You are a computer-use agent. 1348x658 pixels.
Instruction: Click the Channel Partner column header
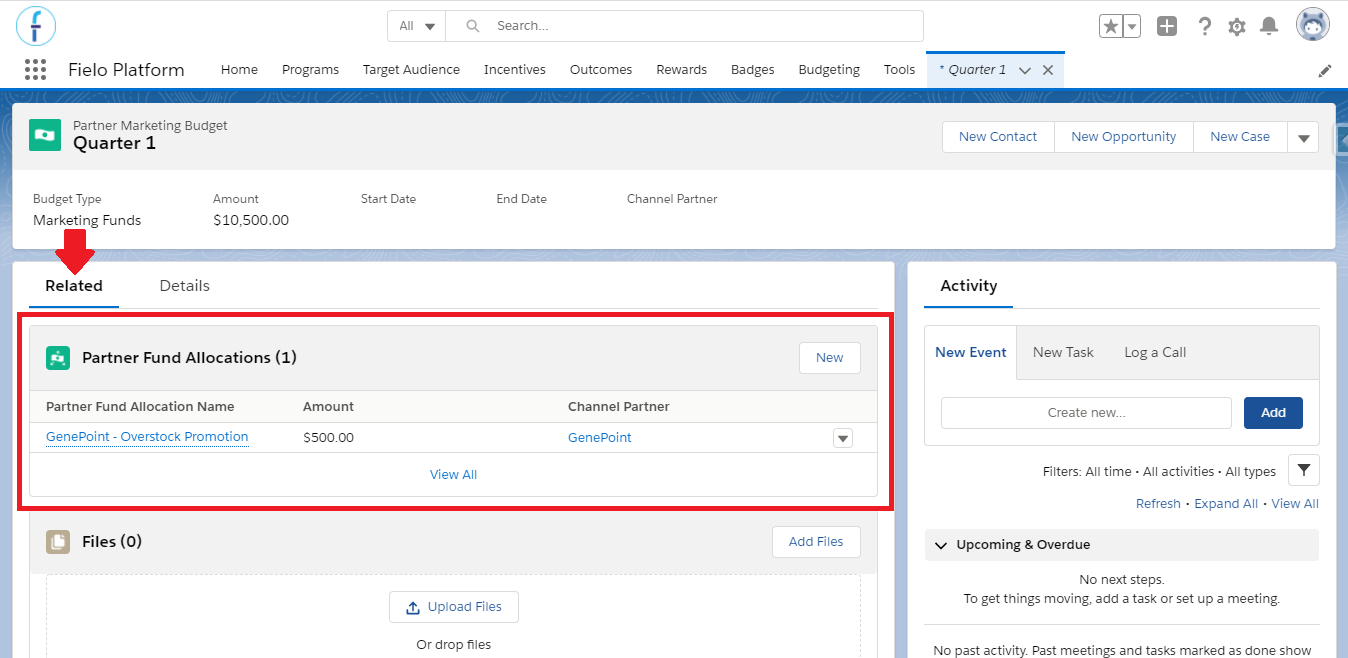pyautogui.click(x=619, y=406)
